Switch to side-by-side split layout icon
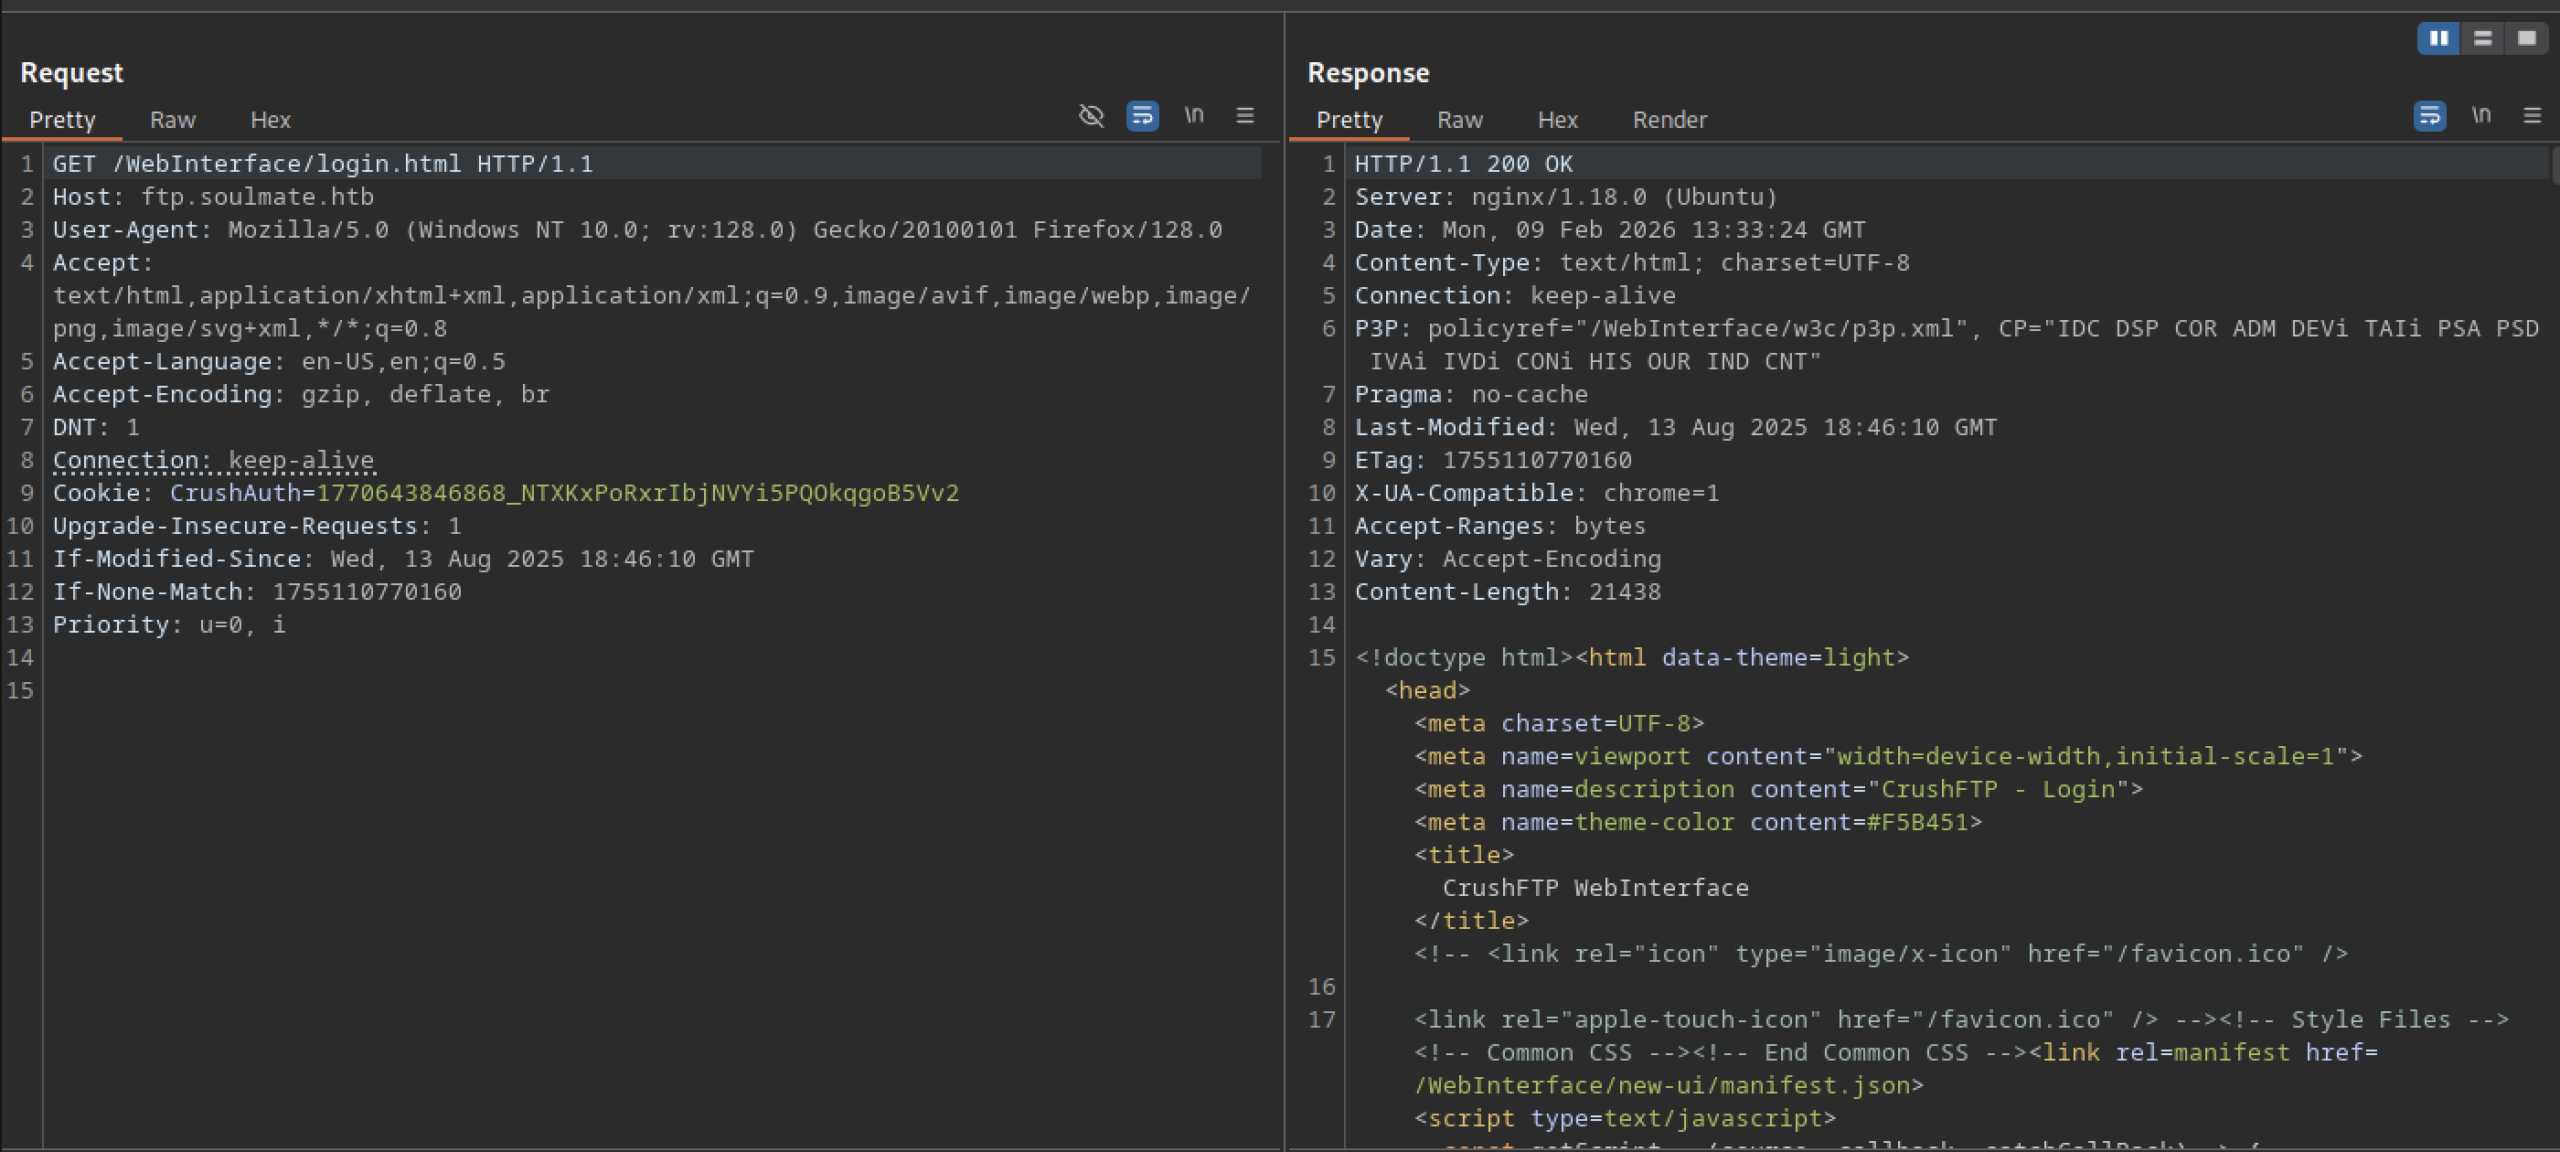The height and width of the screenshot is (1152, 2560). click(x=2439, y=38)
